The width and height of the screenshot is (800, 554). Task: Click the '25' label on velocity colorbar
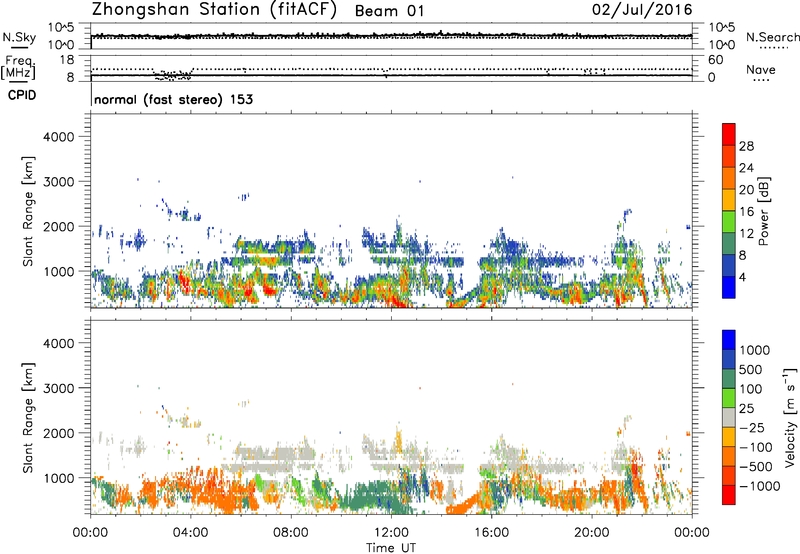pos(748,409)
